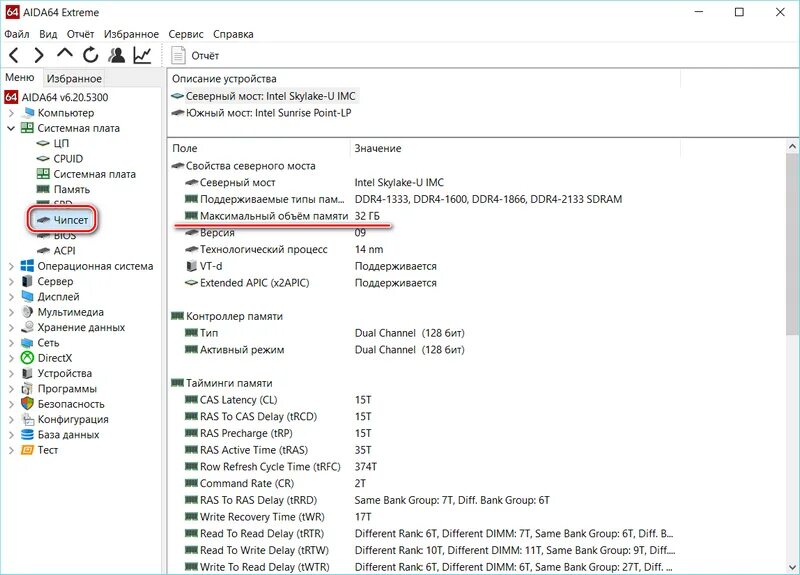
Task: Click the Мультимедиа icon
Action: tap(27, 312)
